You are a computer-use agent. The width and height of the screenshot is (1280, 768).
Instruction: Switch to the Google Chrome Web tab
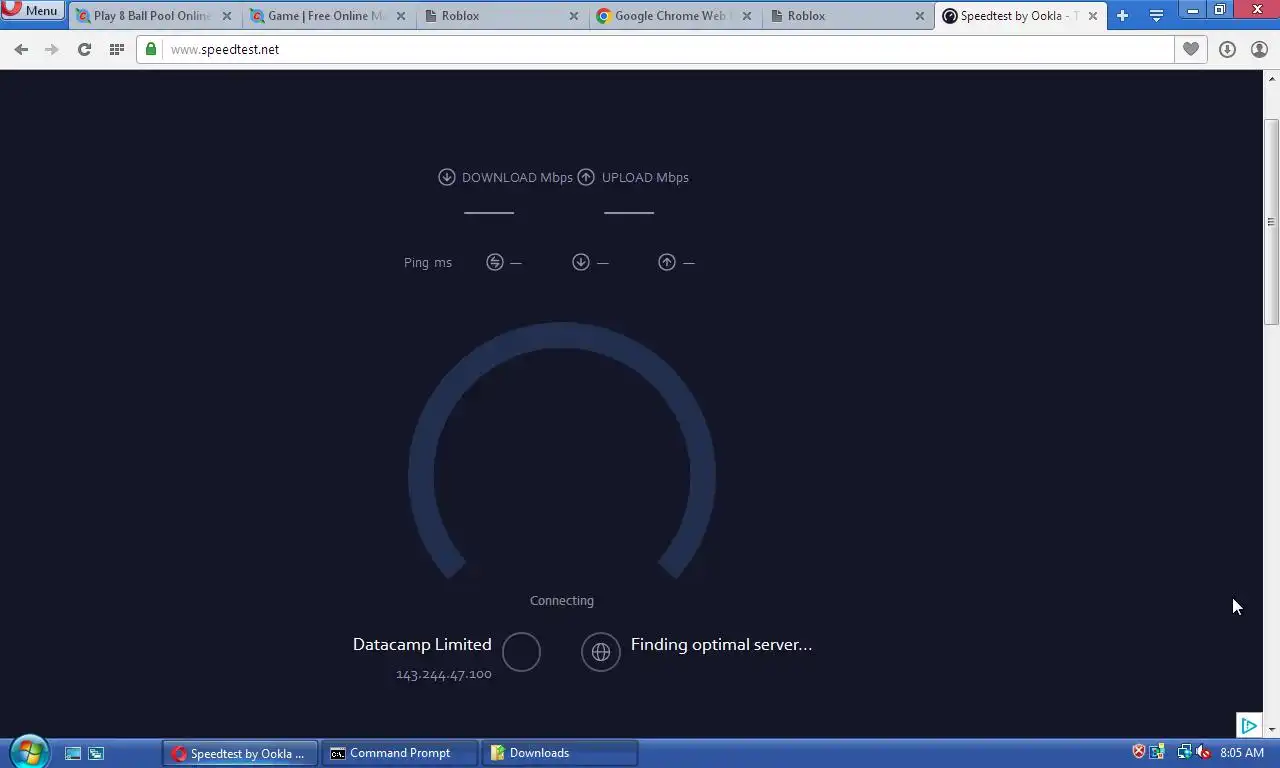(x=673, y=16)
